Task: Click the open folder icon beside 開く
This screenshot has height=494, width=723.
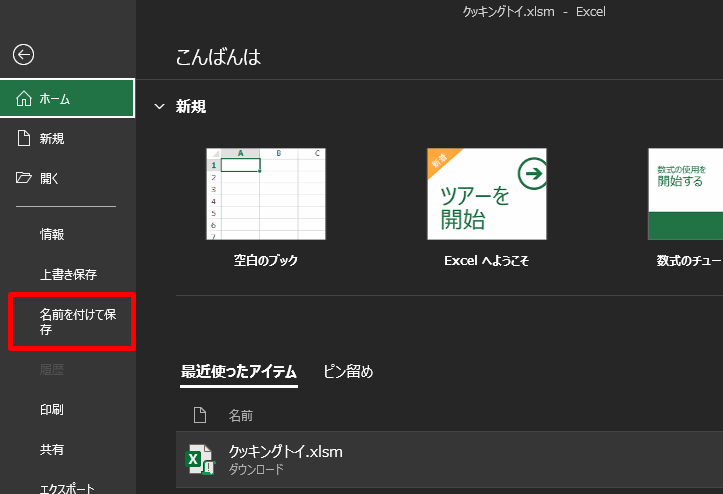Action: [25, 179]
